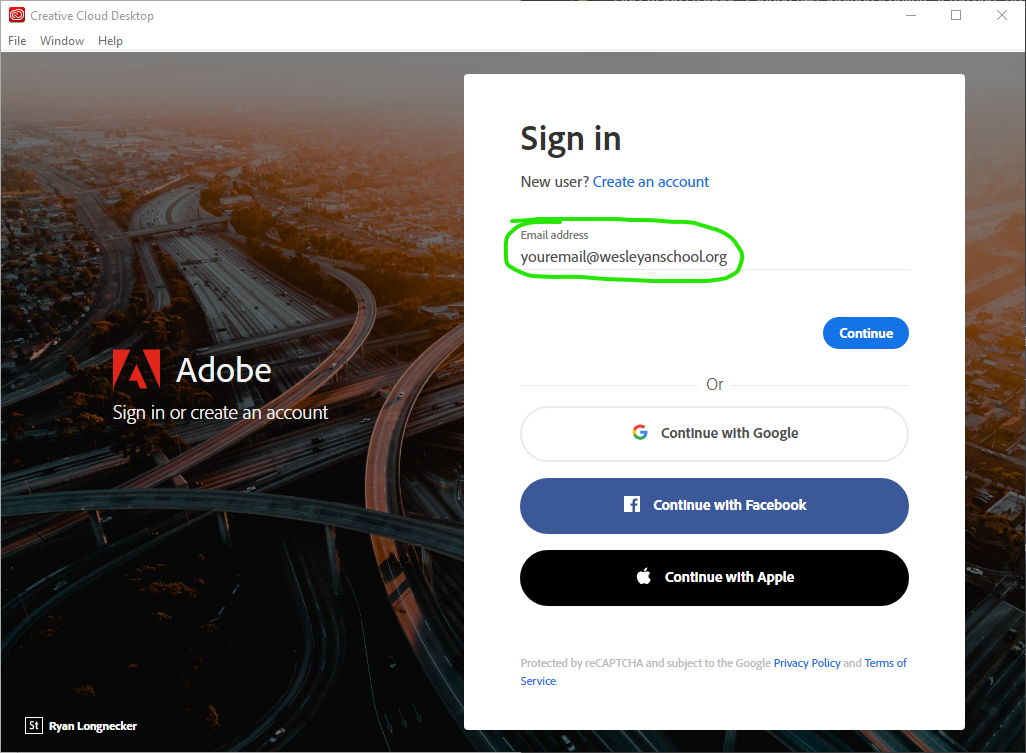Click the minimize window icon
This screenshot has width=1026, height=753.
tap(910, 15)
